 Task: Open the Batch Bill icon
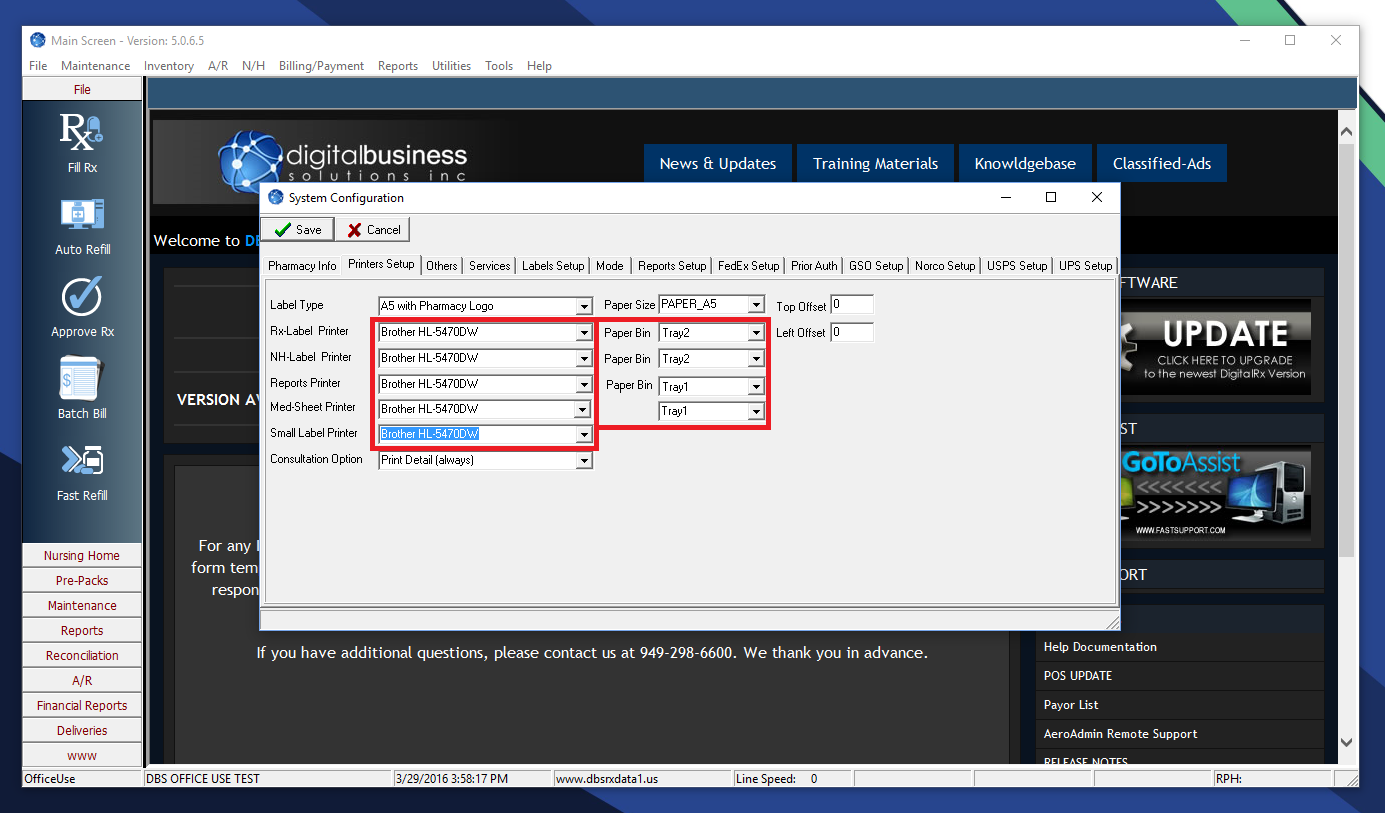click(82, 379)
